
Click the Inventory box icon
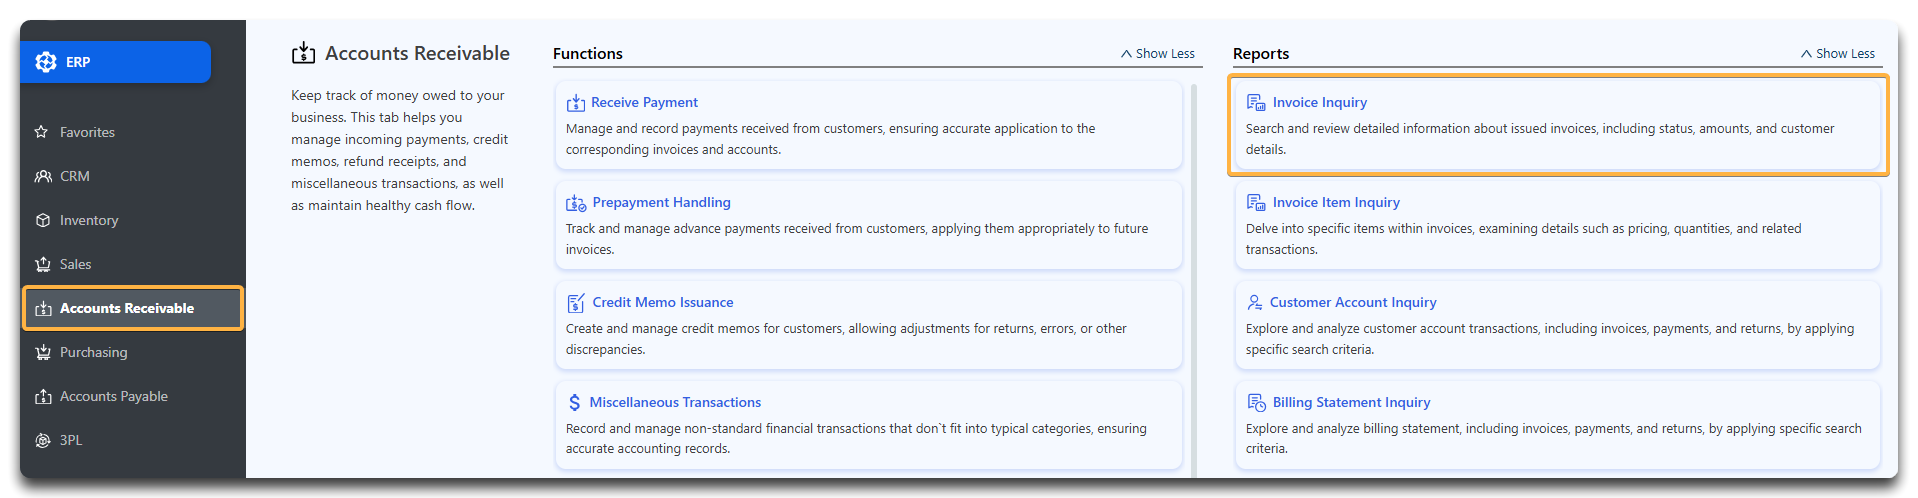click(43, 220)
